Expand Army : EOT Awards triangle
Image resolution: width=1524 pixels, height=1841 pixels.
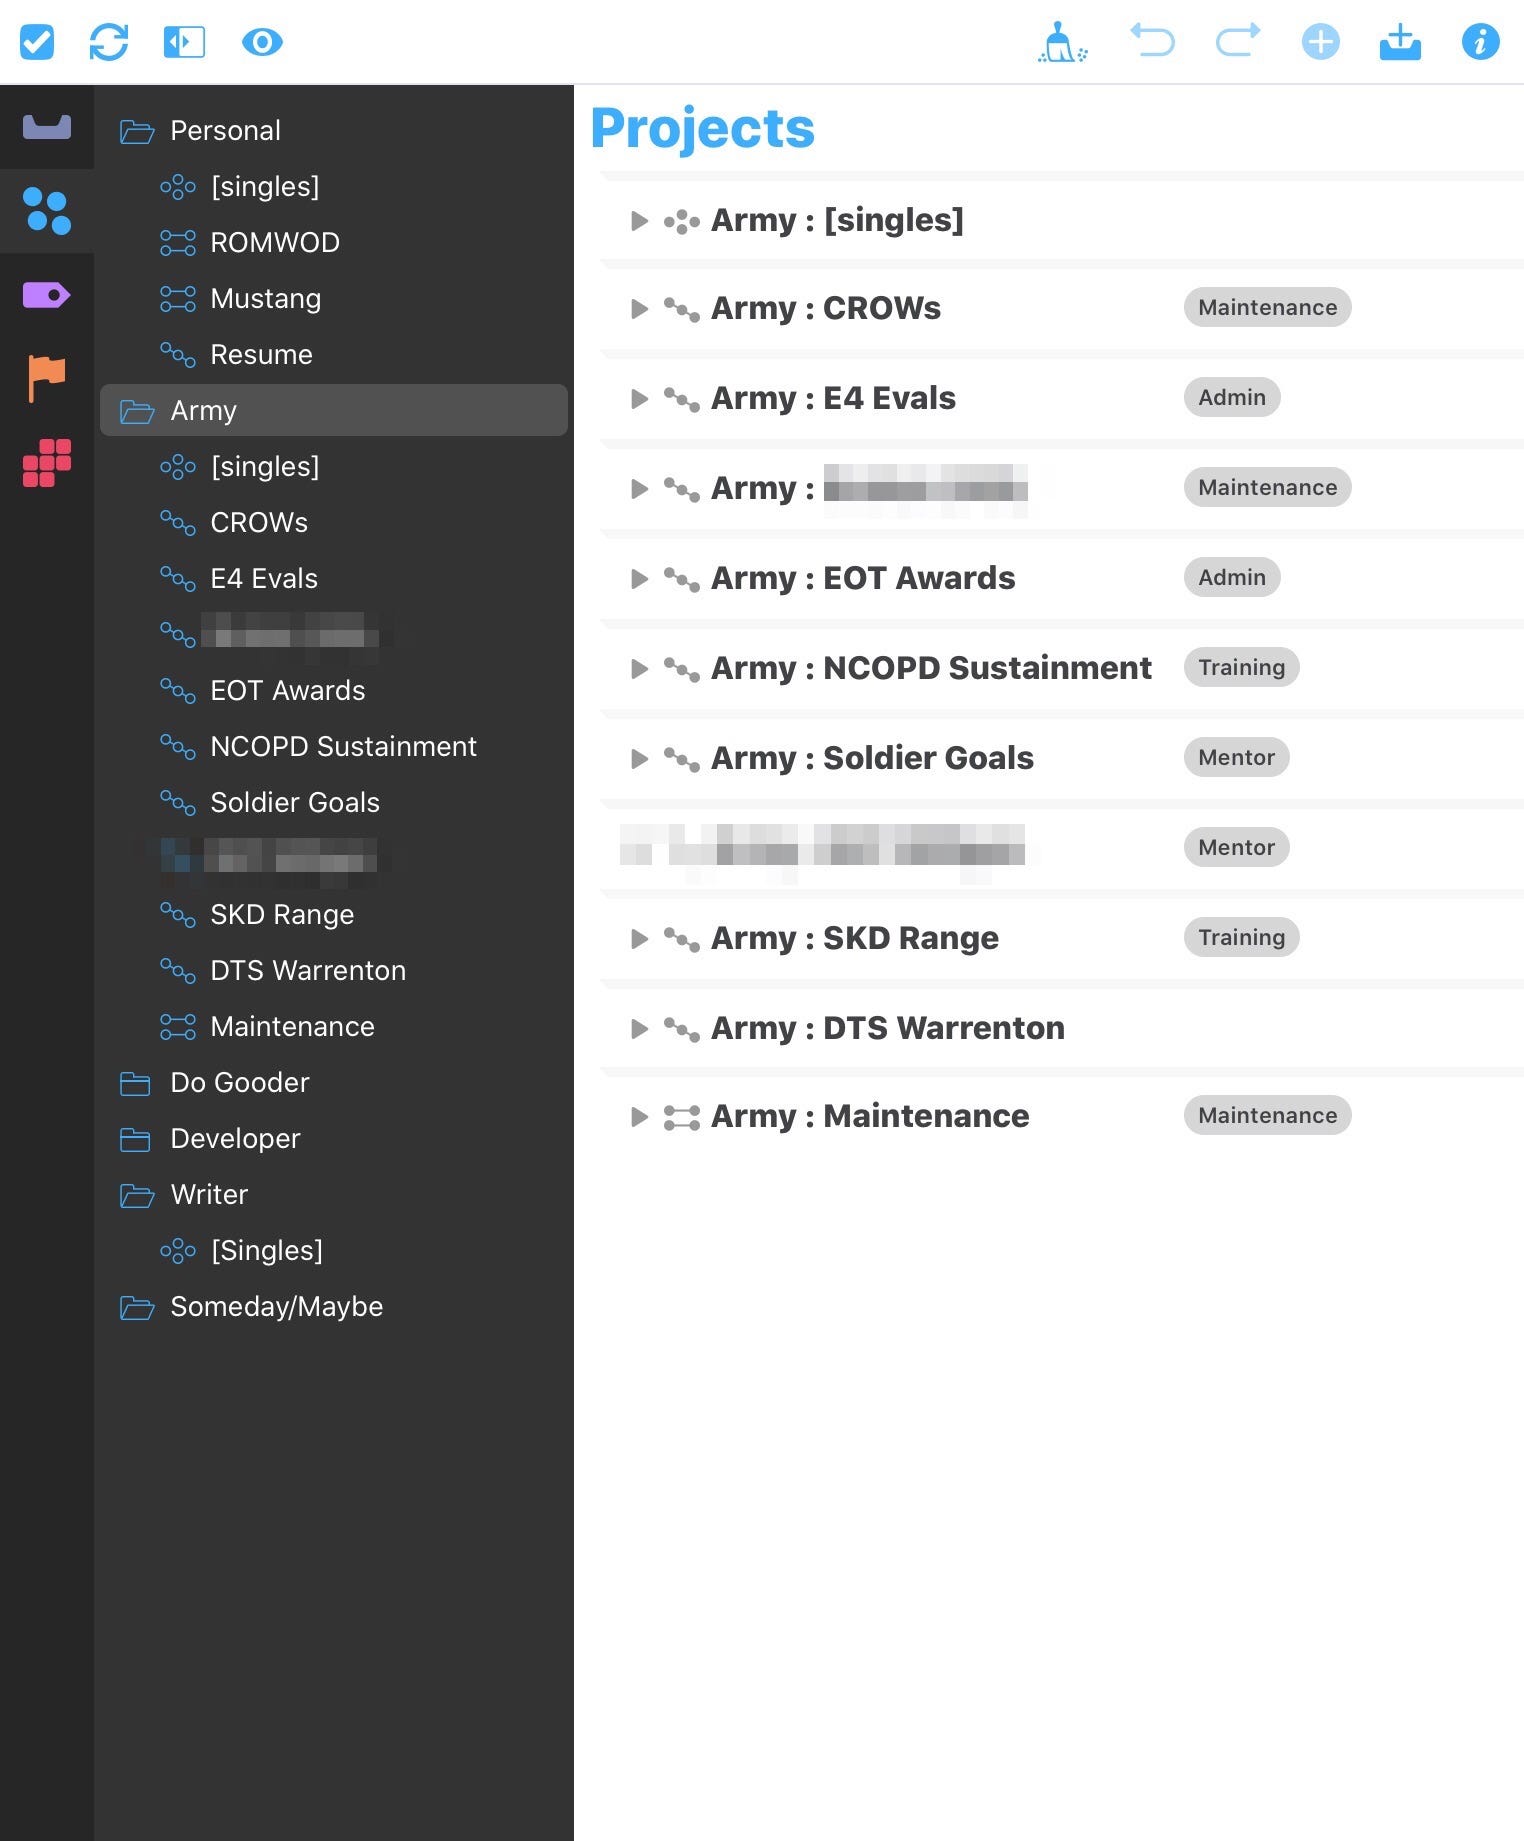[639, 579]
